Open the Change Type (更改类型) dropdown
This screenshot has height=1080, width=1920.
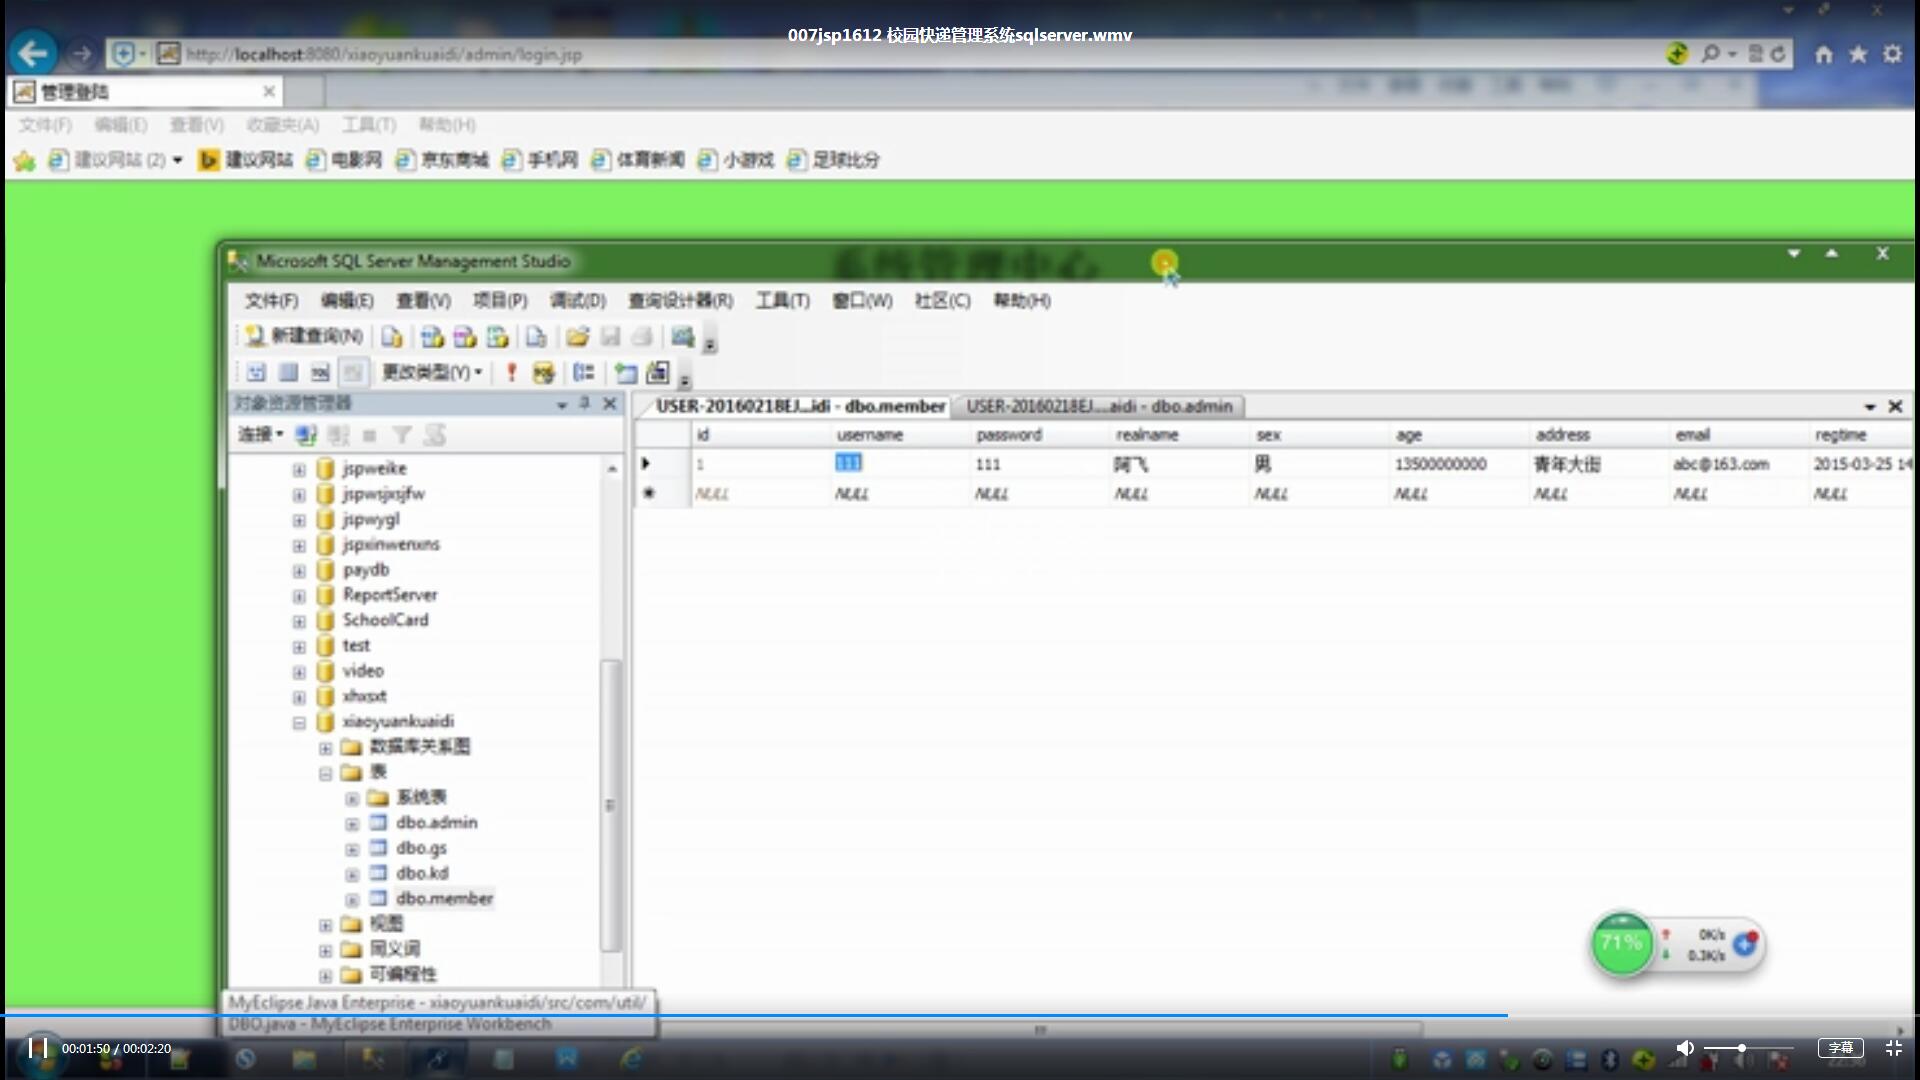coord(432,373)
